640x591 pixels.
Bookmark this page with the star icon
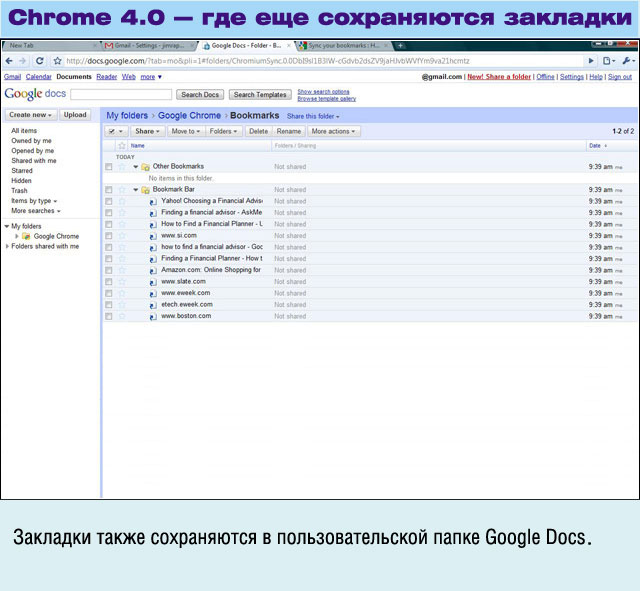pyautogui.click(x=58, y=61)
